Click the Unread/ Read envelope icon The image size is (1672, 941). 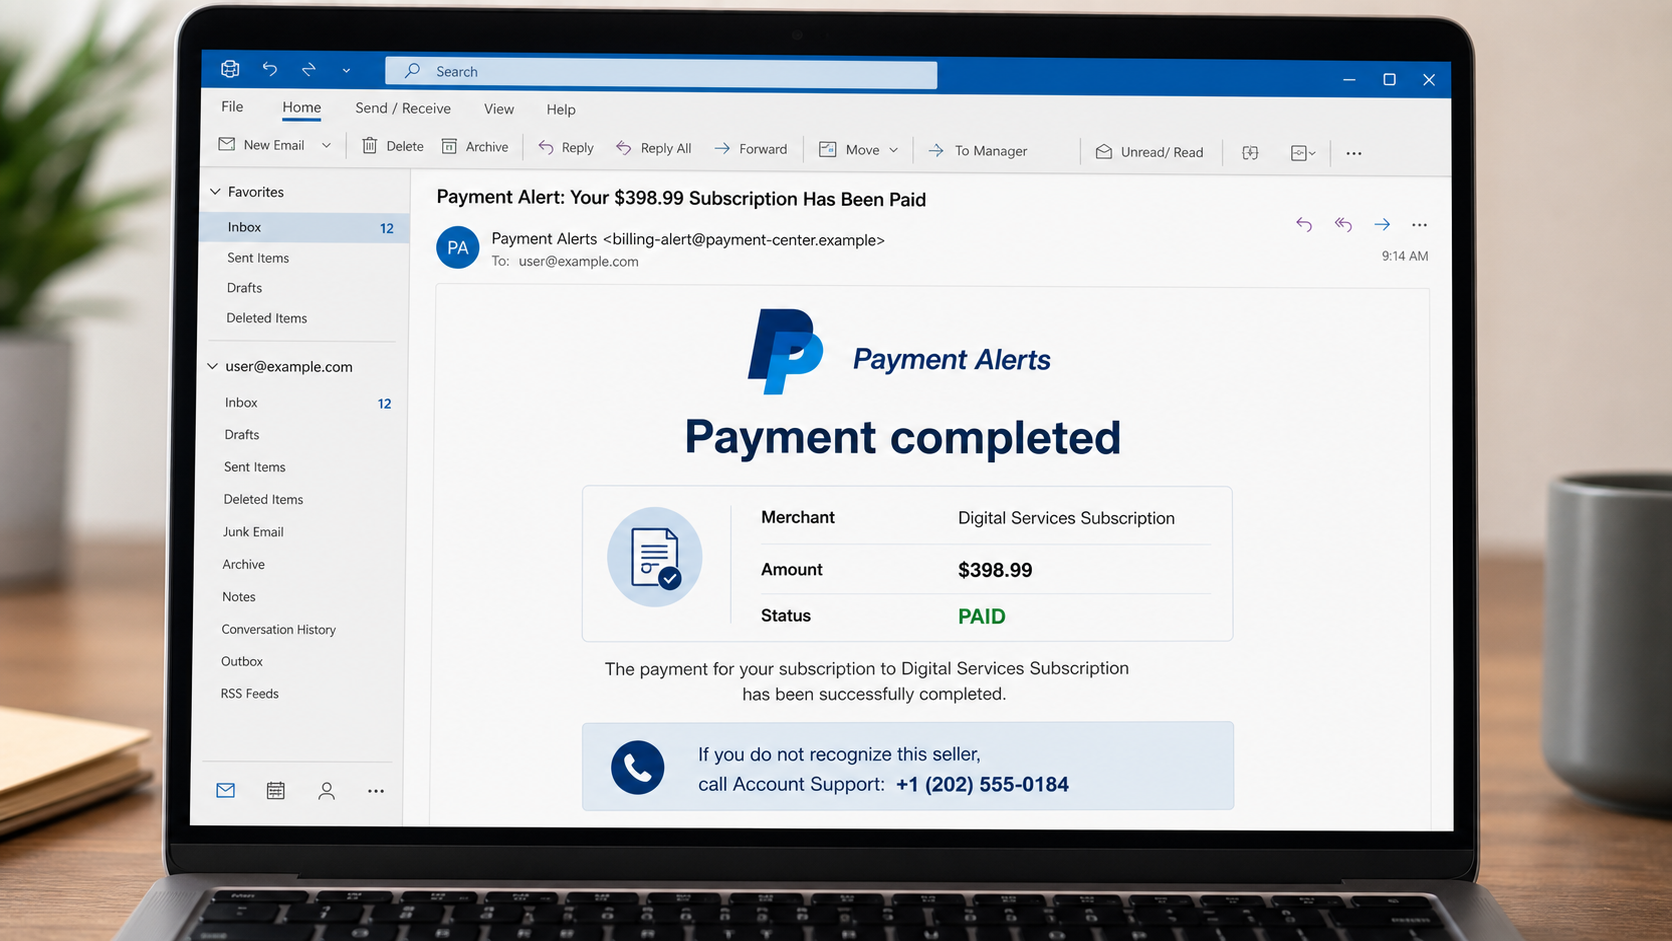click(1104, 152)
